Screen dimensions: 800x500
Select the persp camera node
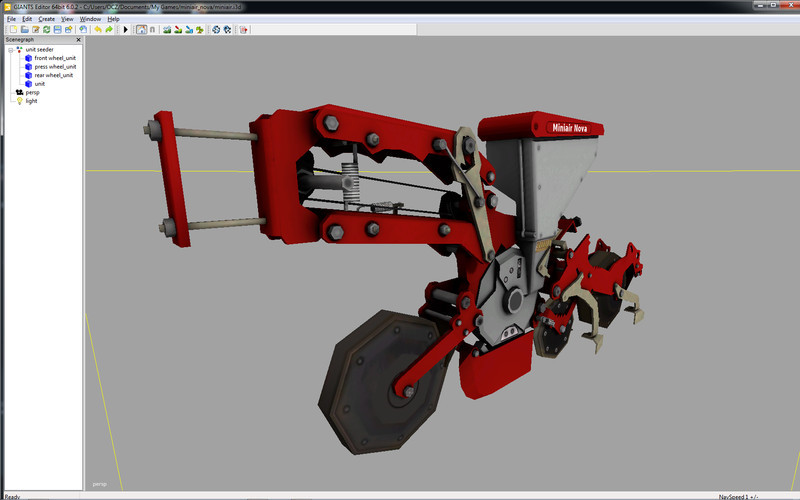(31, 92)
